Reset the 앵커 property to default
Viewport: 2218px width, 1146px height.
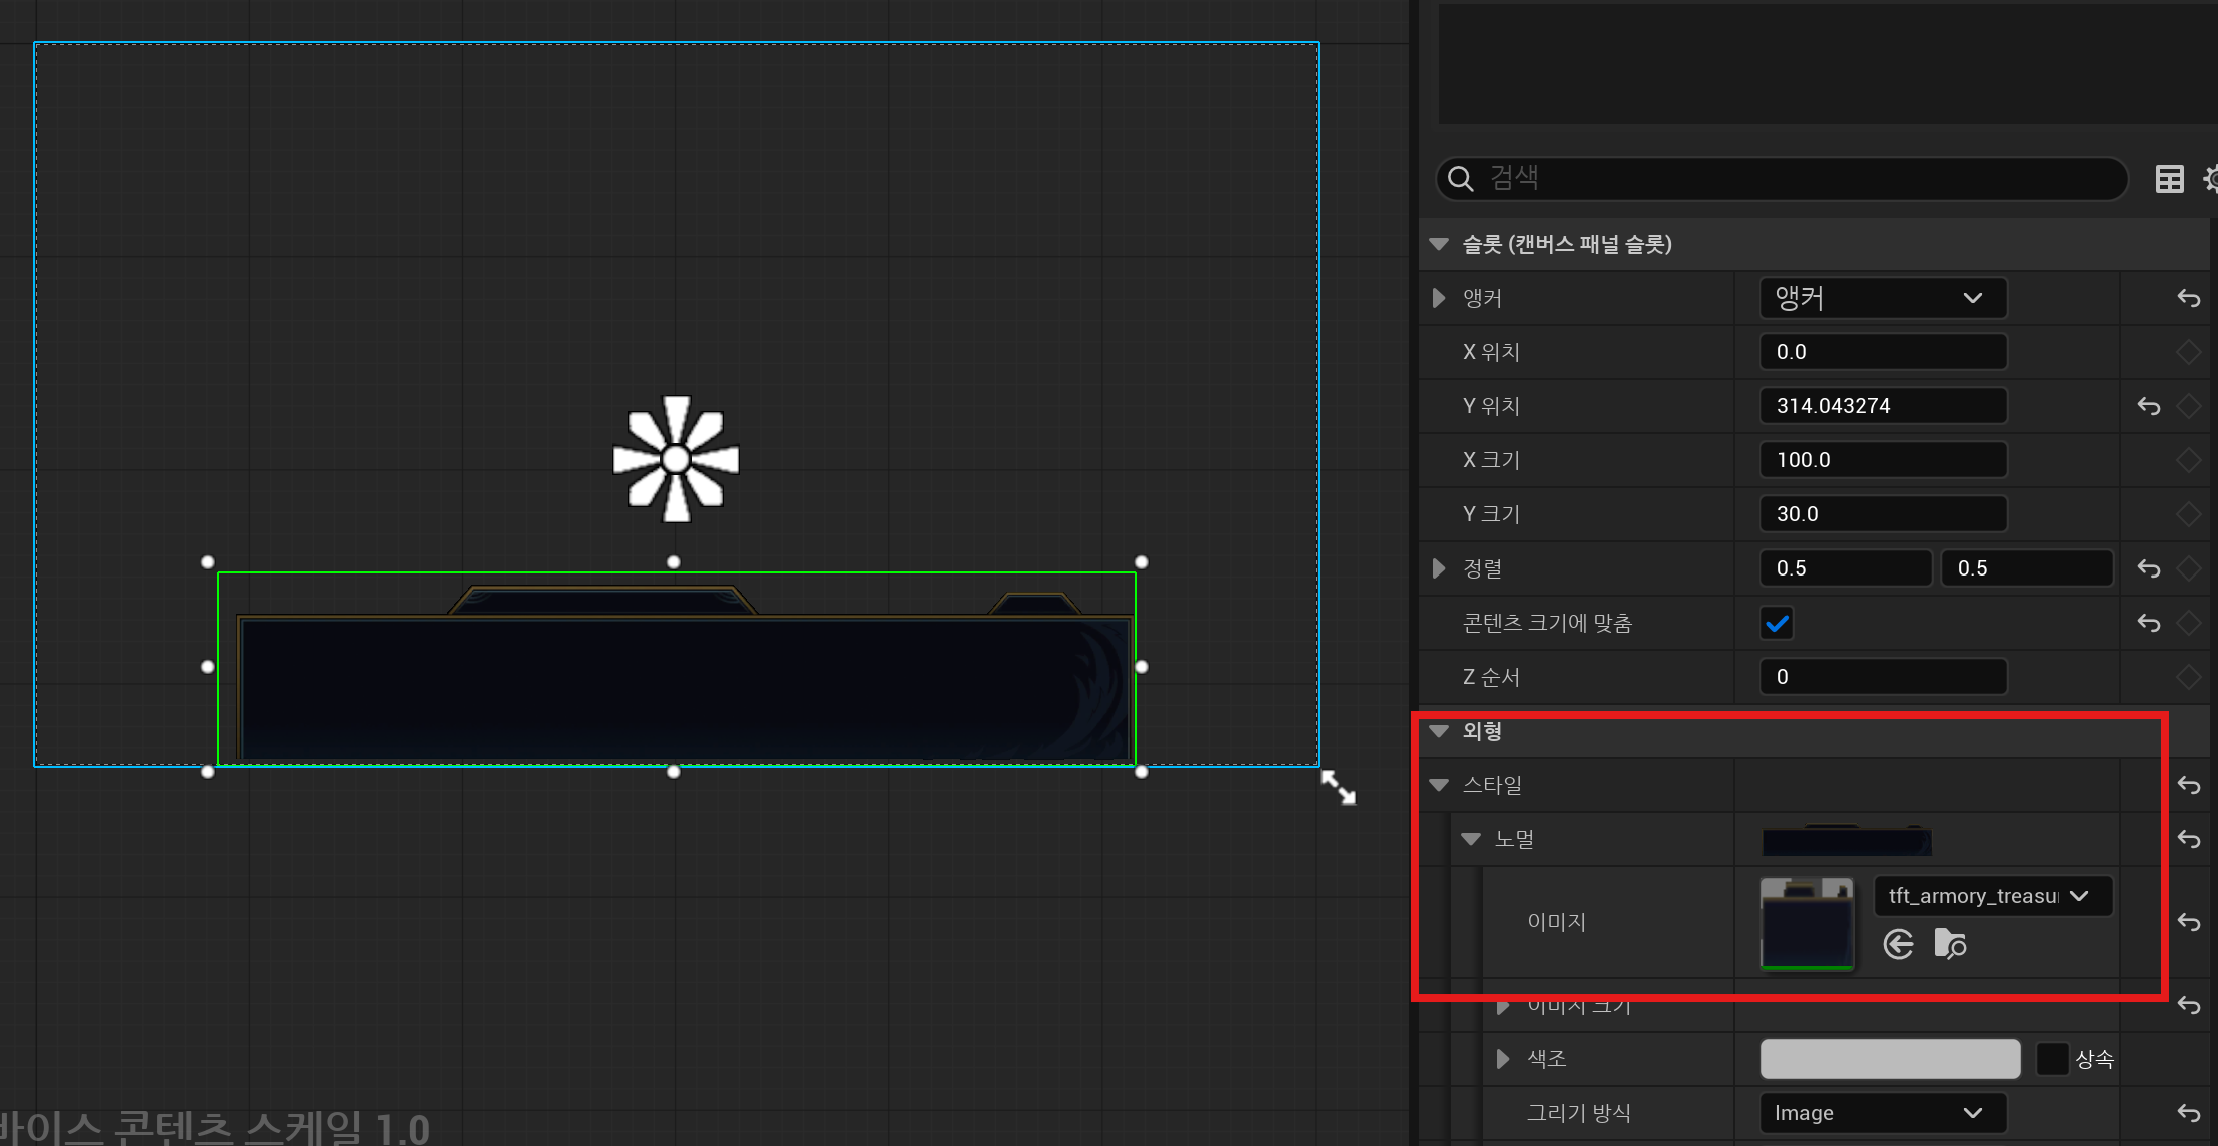(2188, 298)
